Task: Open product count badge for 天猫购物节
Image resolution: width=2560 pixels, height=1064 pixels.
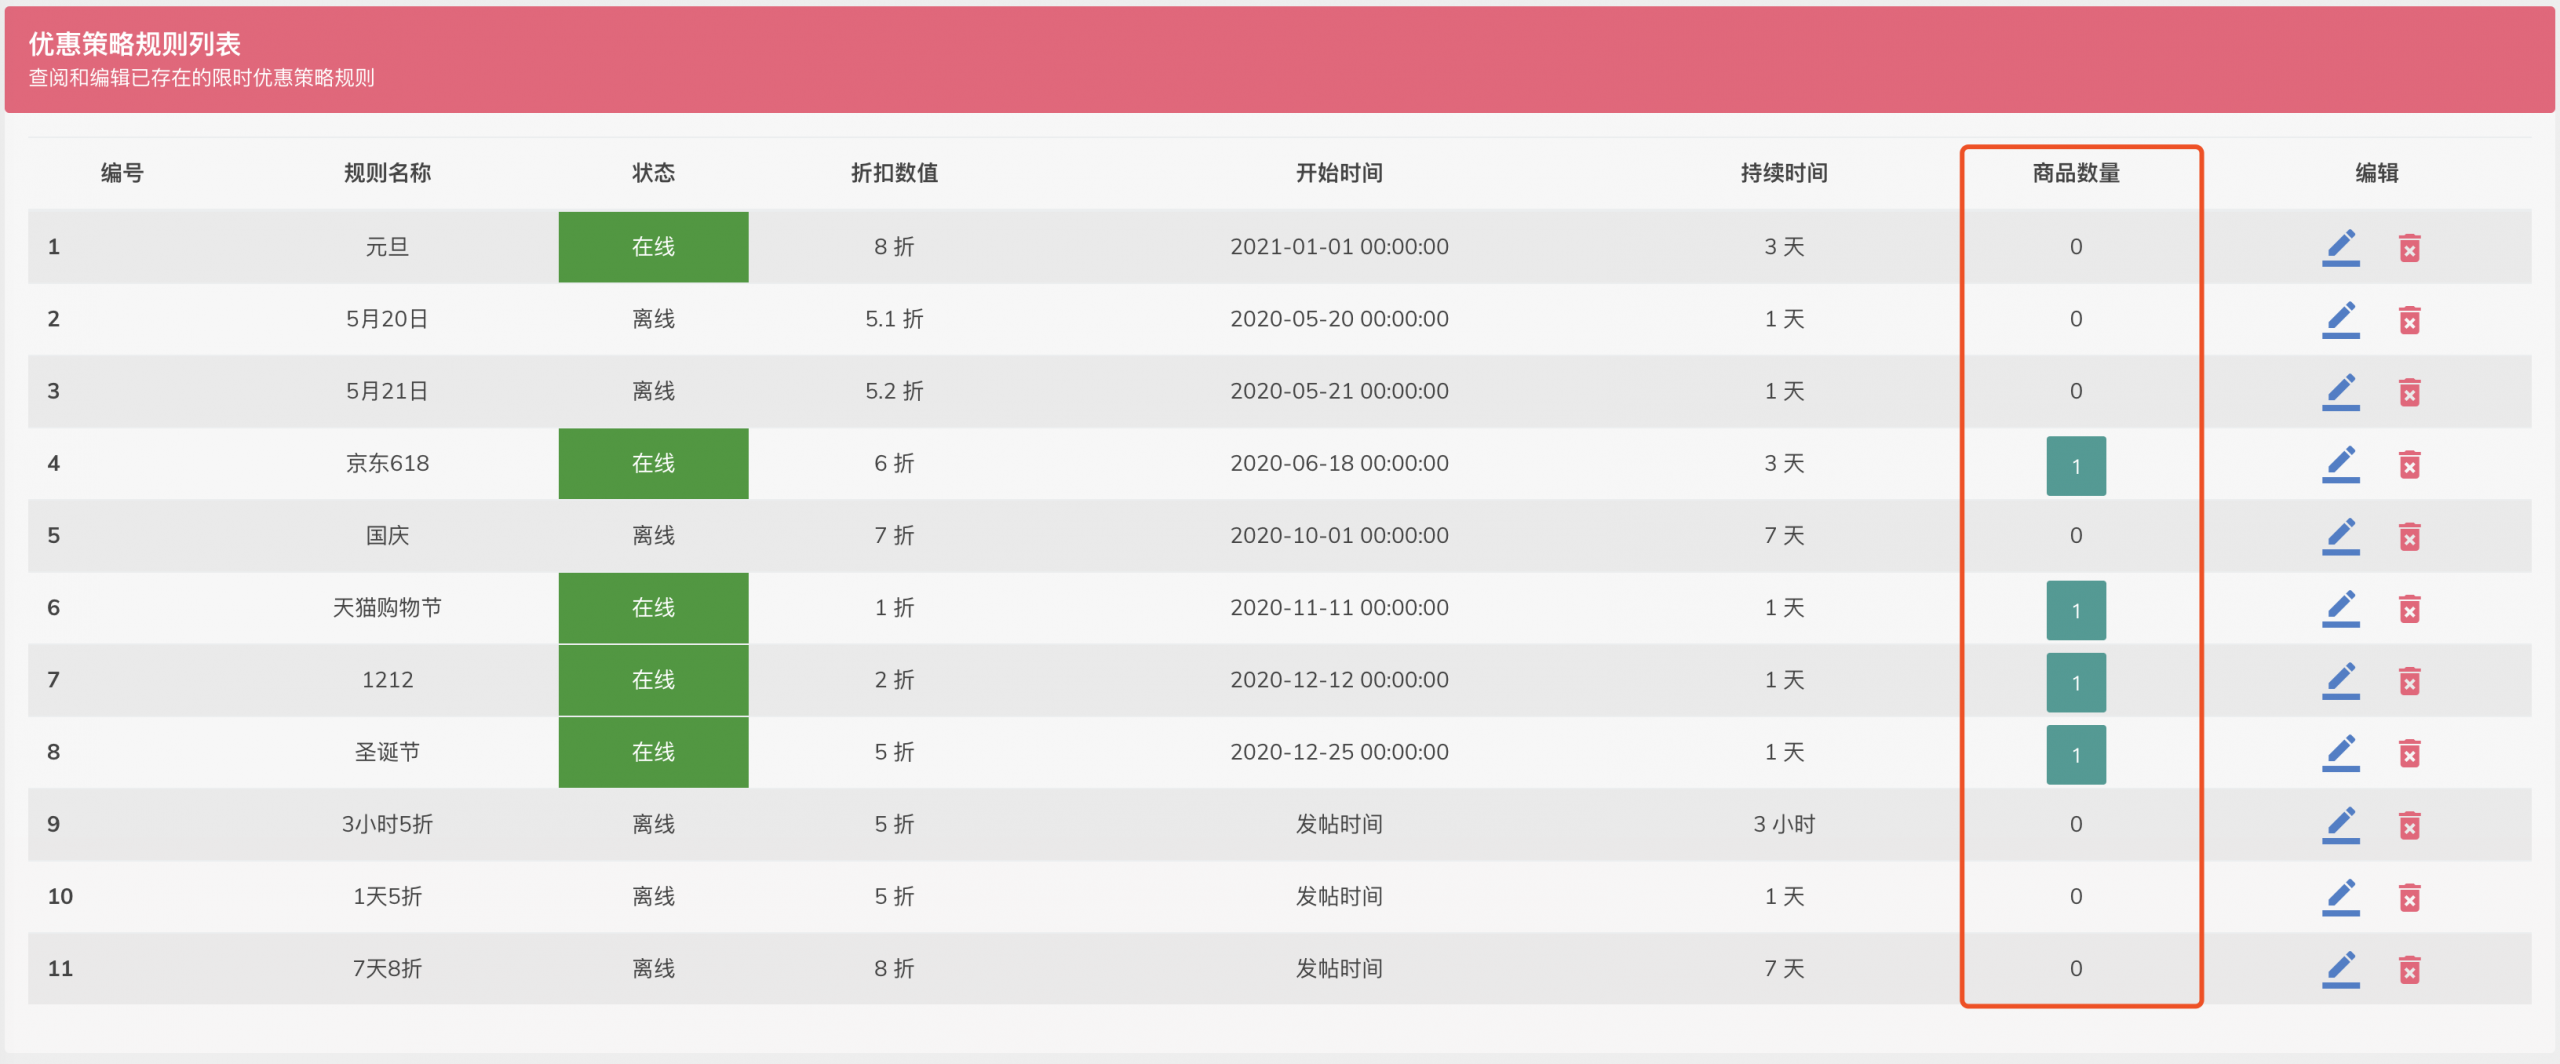Action: pos(2076,610)
